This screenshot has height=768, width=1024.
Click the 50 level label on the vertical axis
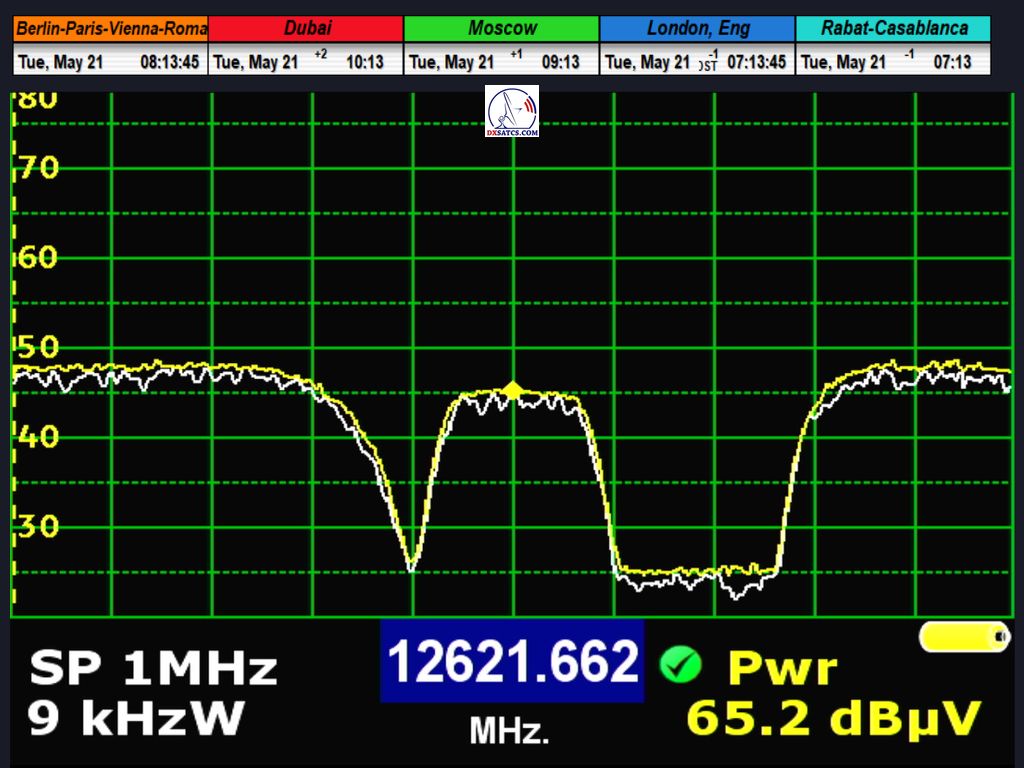pyautogui.click(x=39, y=347)
